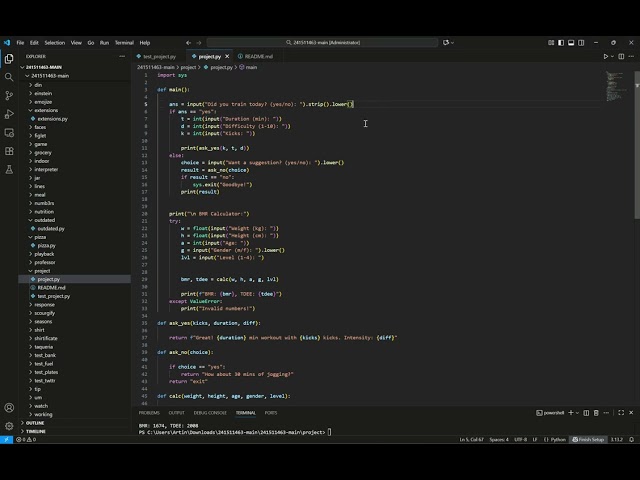
Task: Open the File menu
Action: [20, 42]
